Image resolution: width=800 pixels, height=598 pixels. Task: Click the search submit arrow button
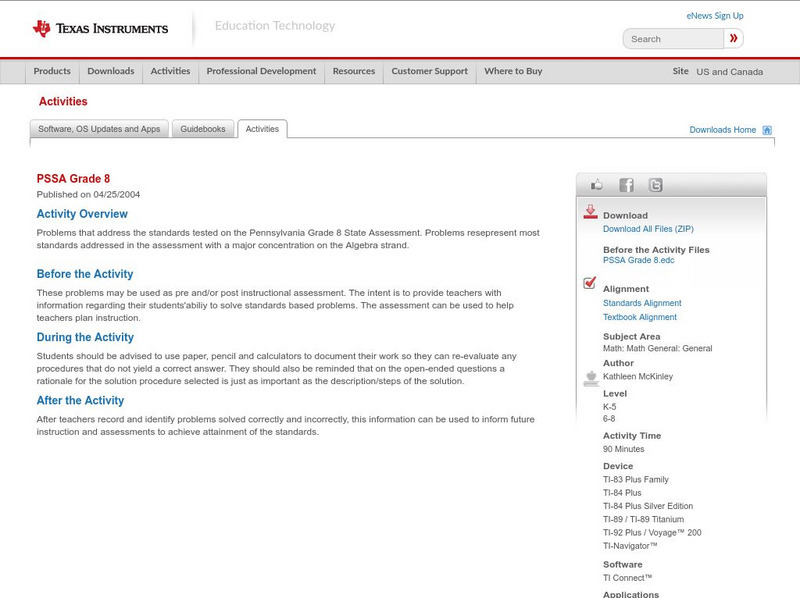click(x=733, y=38)
